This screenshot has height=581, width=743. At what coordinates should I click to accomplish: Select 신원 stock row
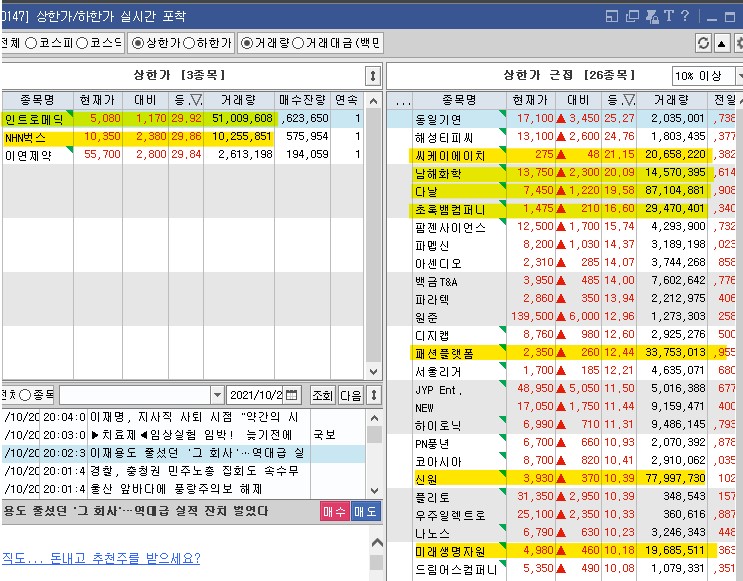564,479
